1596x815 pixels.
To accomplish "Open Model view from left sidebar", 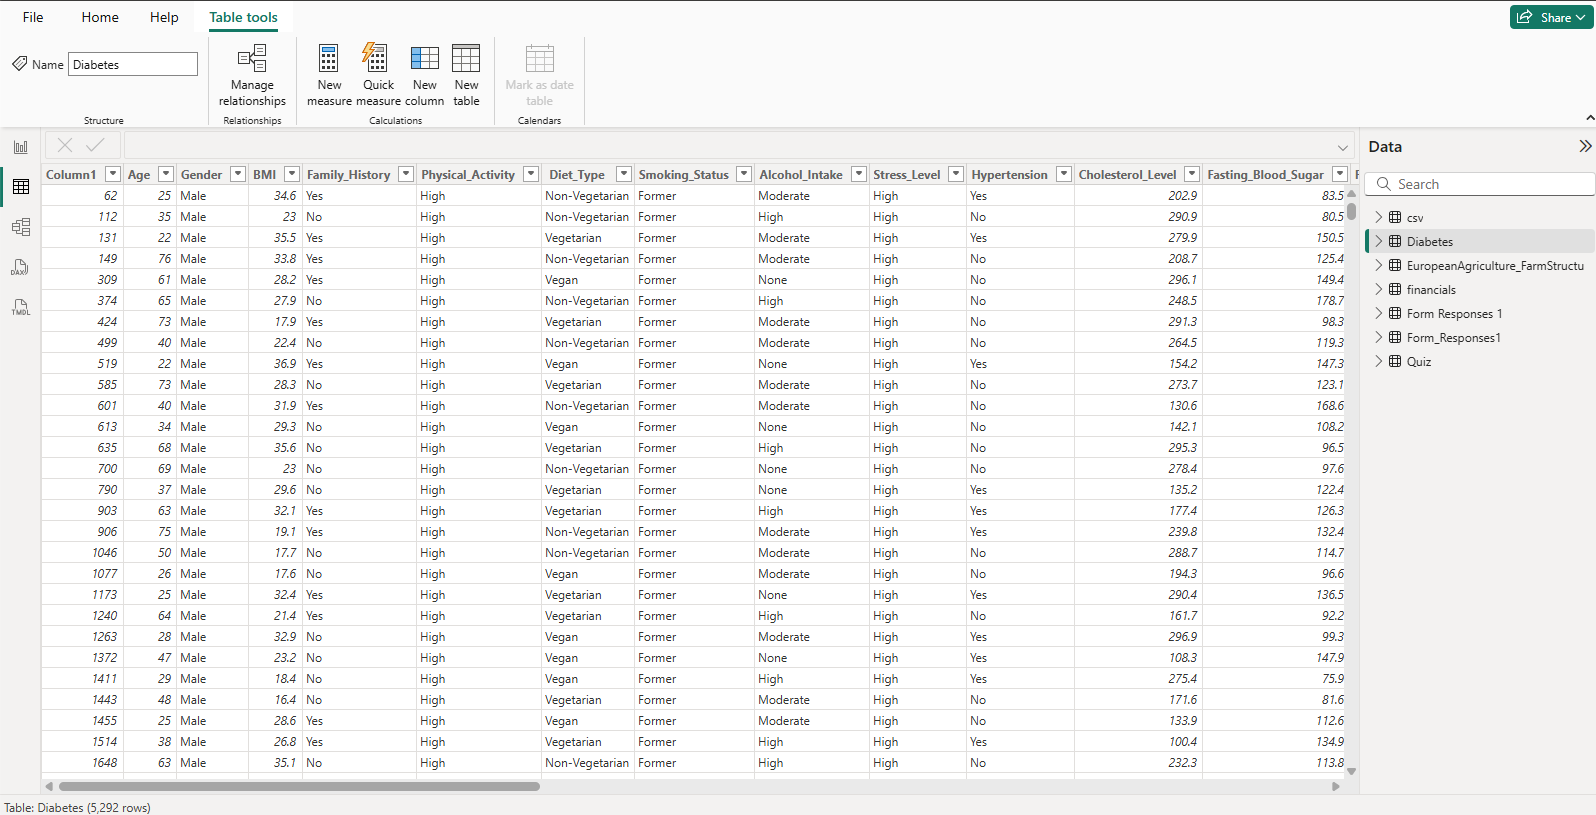I will tap(21, 227).
